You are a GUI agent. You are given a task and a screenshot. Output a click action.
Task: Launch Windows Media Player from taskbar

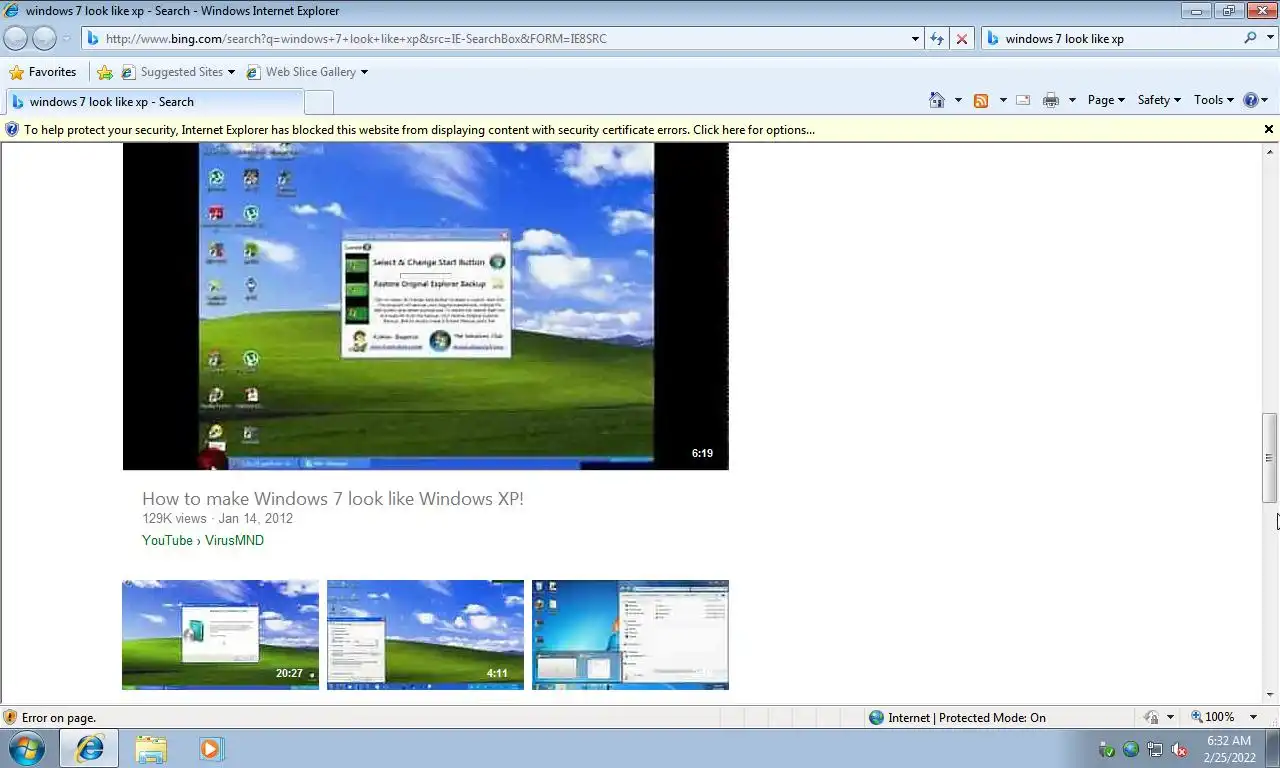coord(211,748)
